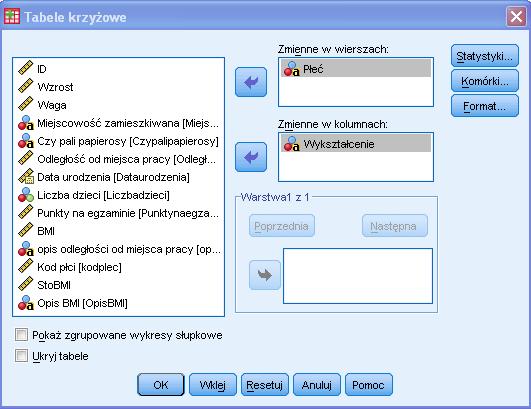Click the arrow button to move the column variable back
This screenshot has width=531, height=409.
coord(251,157)
